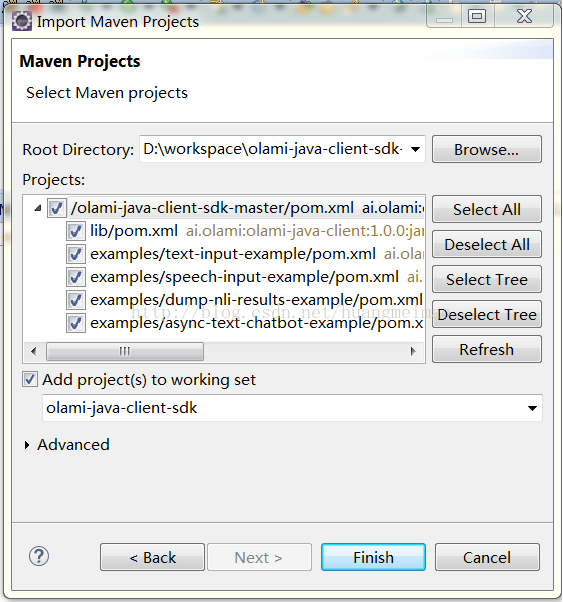Click the Eclipse icon in the title bar
This screenshot has height=602, width=563.
click(x=22, y=21)
